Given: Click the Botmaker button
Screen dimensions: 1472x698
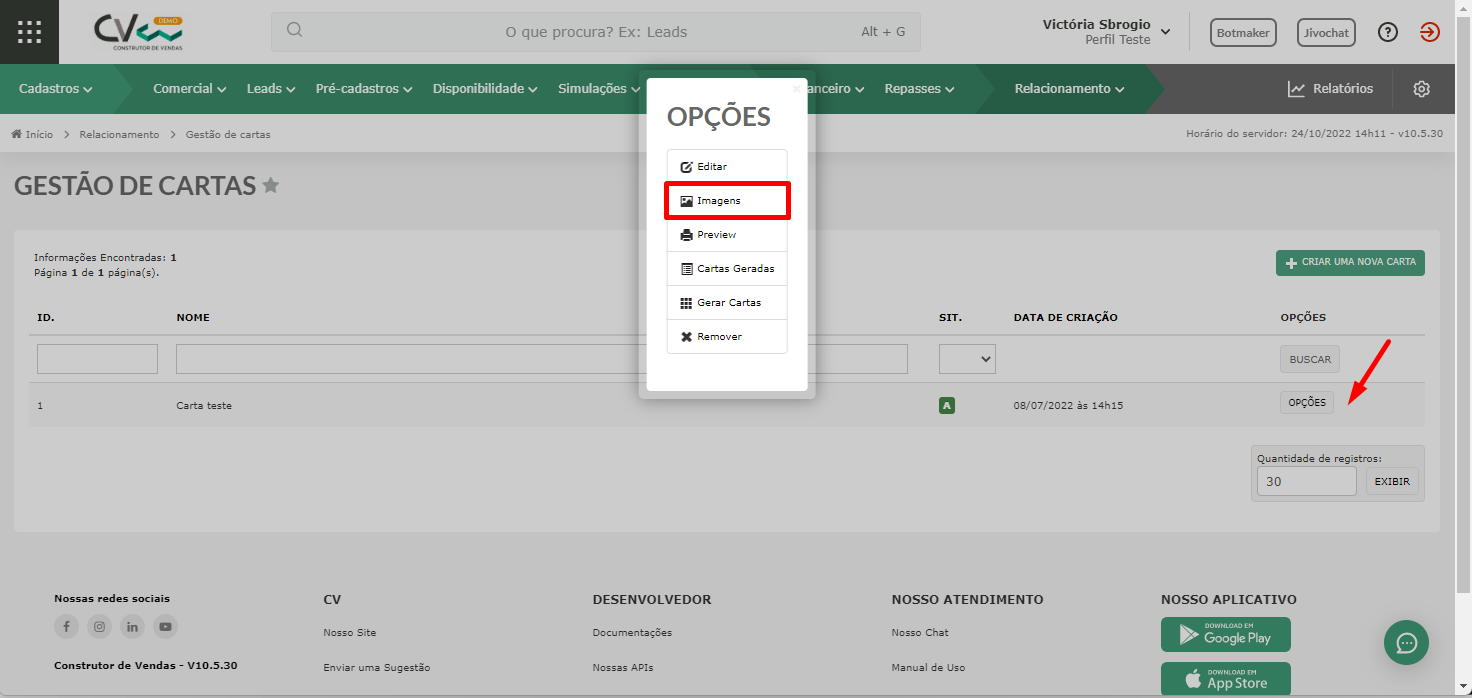Looking at the screenshot, I should 1244,33.
